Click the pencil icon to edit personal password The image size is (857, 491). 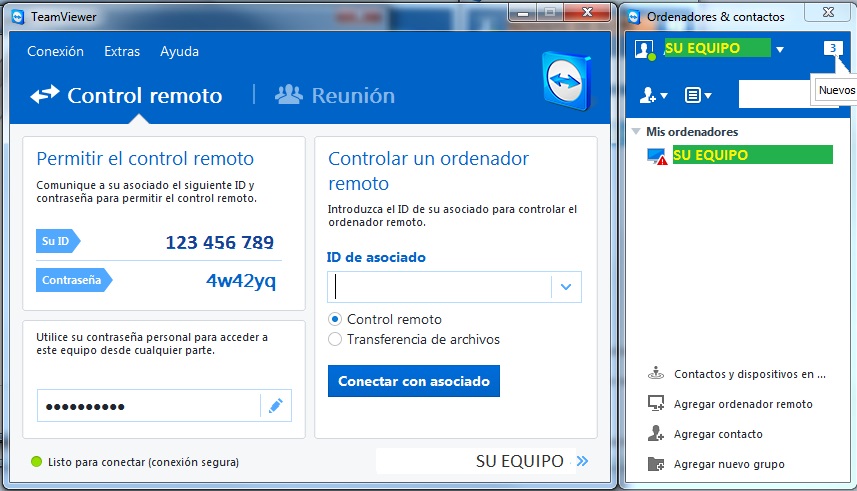[276, 406]
